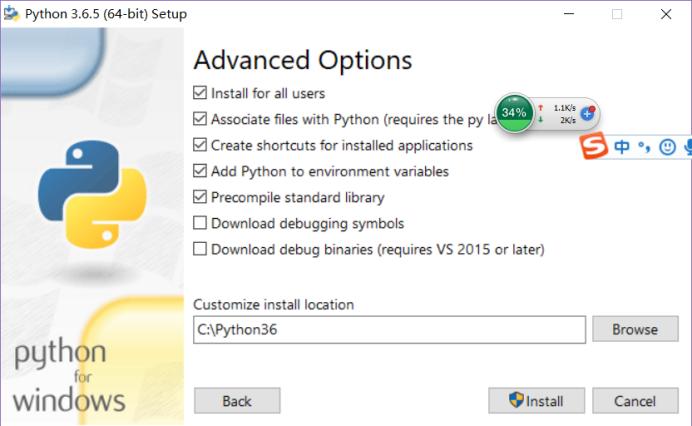Toggle punctuation mode icon in Sogou bar
692x426 pixels.
644,147
